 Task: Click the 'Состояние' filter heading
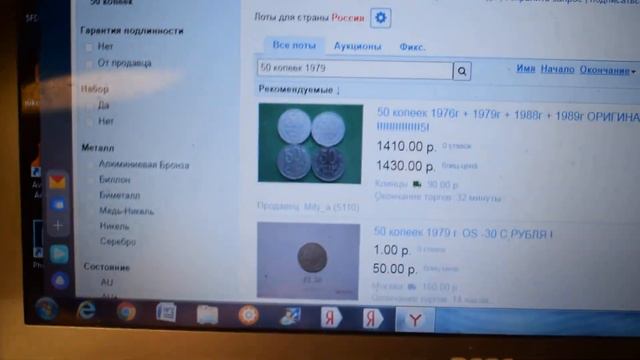pyautogui.click(x=107, y=267)
